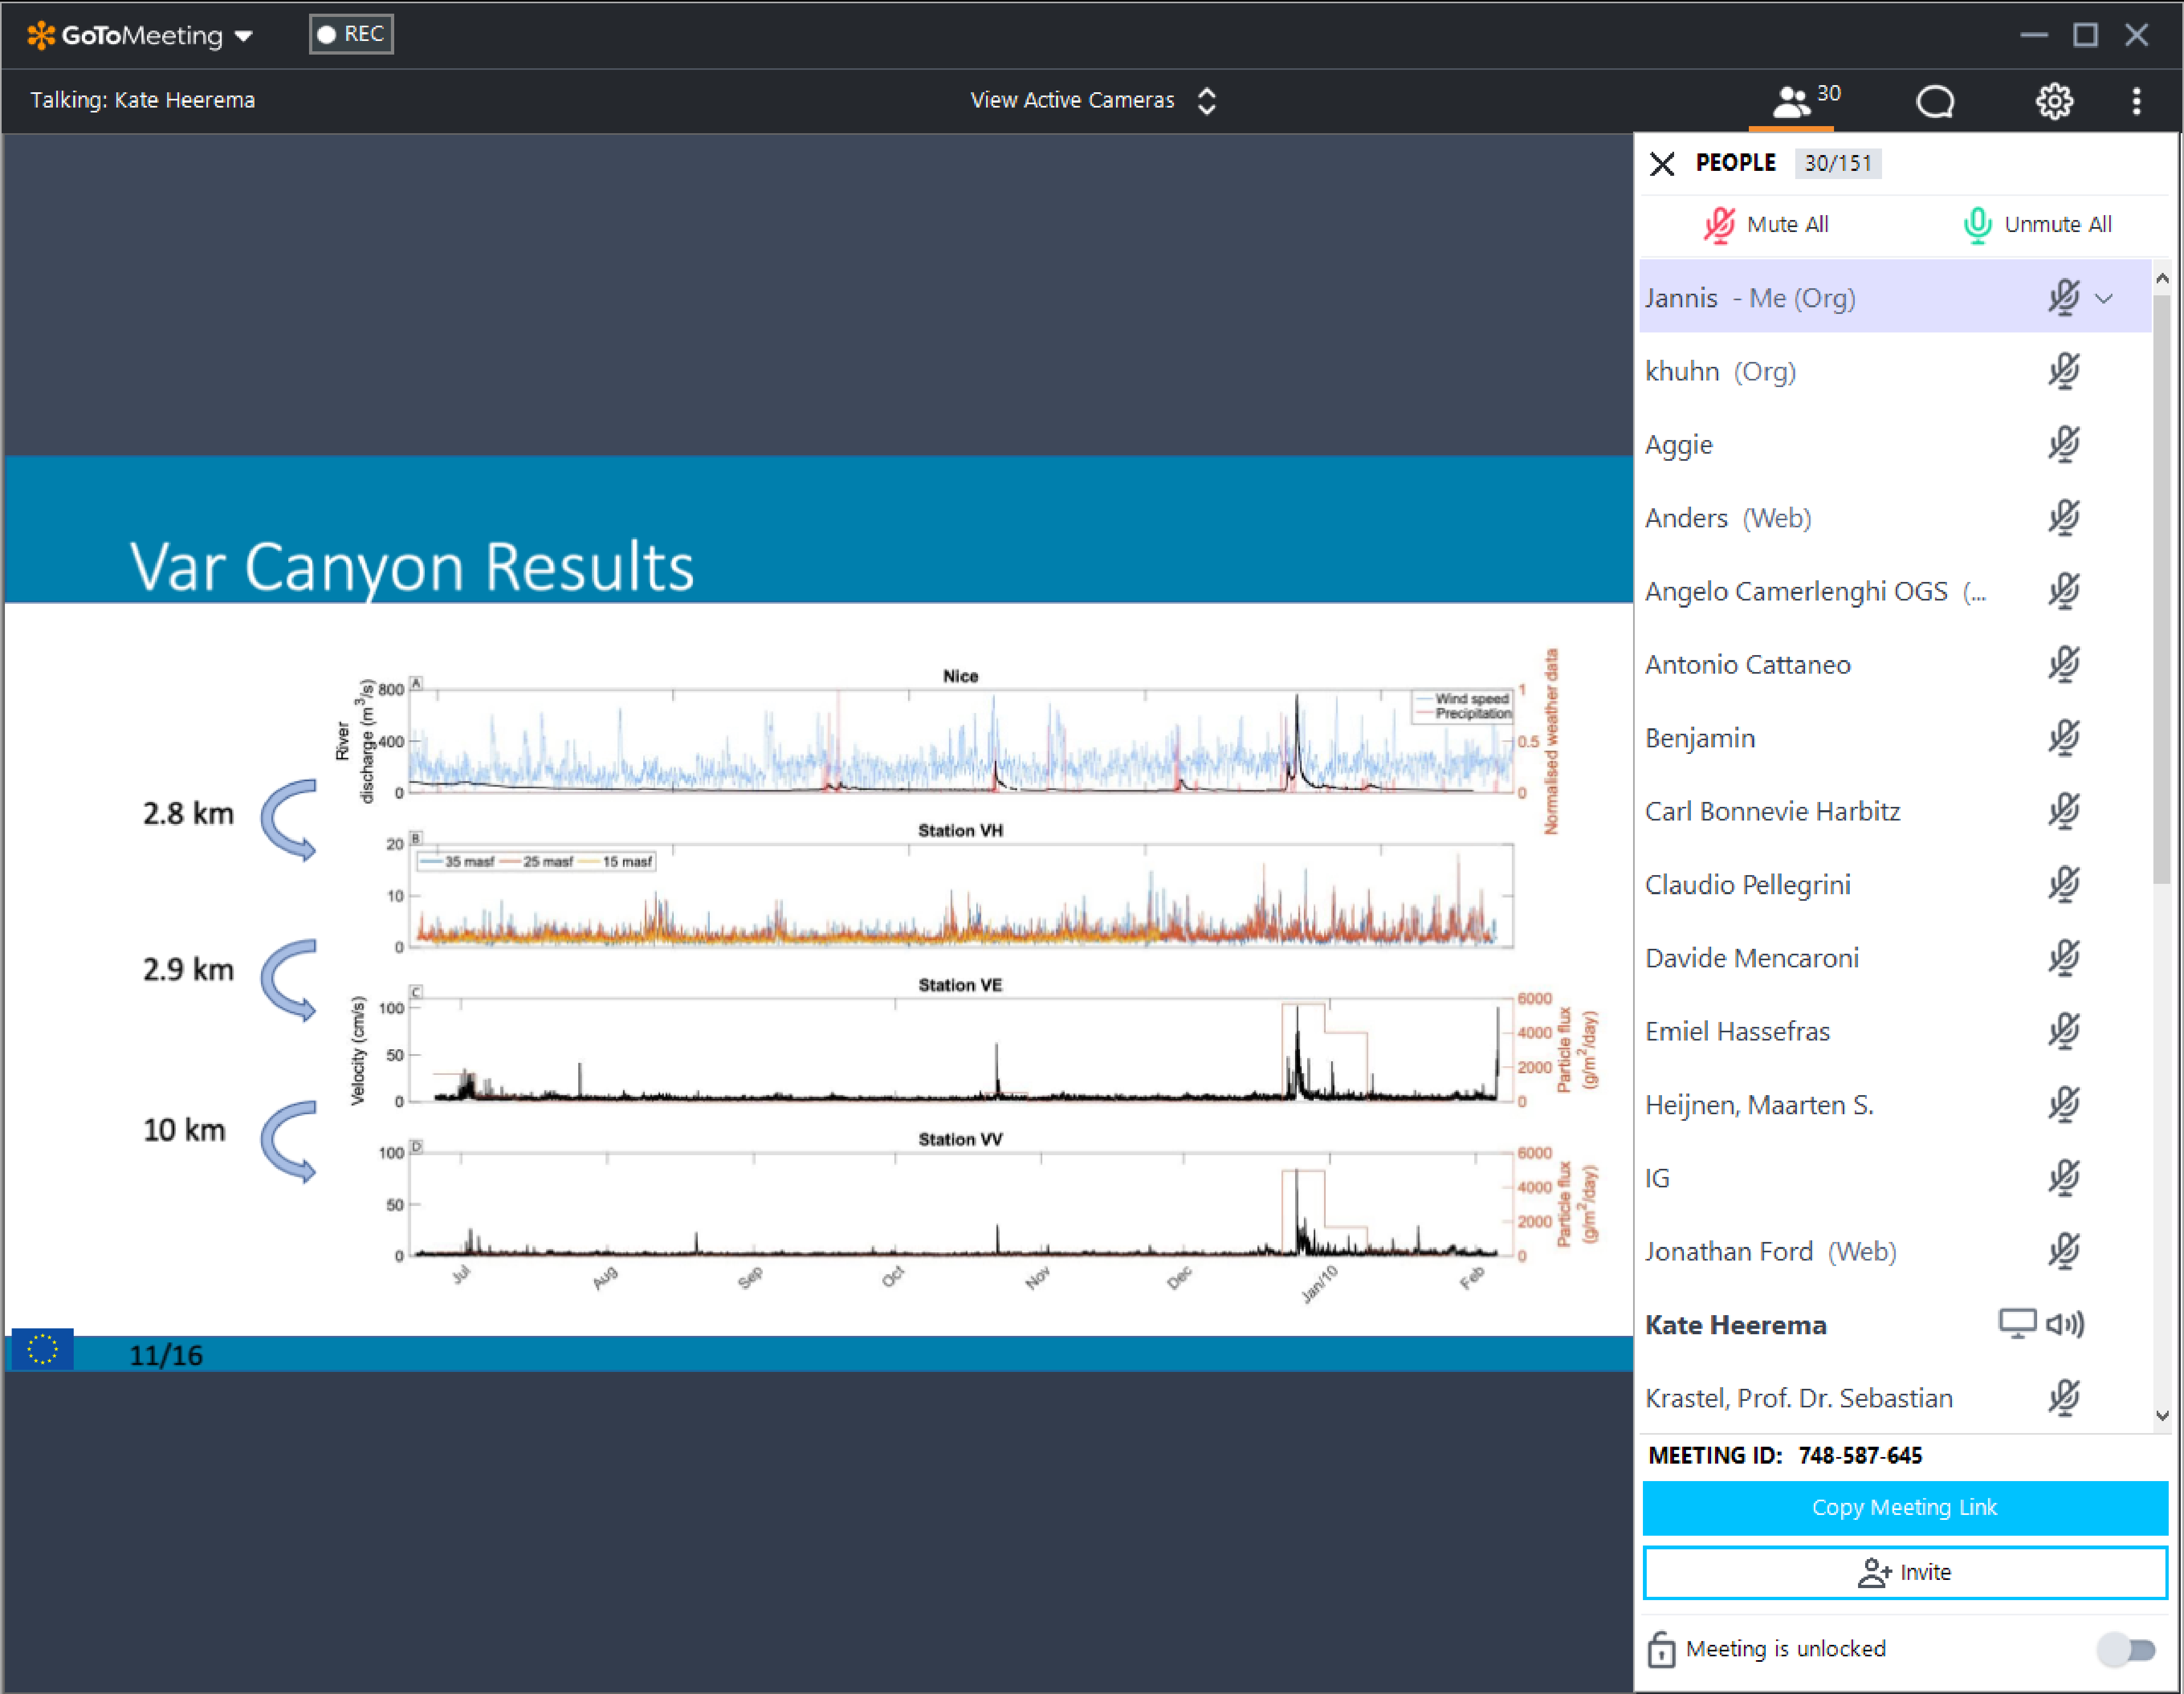Click the people list scrollbar up arrow
Image resolution: width=2184 pixels, height=1694 pixels.
(x=2161, y=278)
